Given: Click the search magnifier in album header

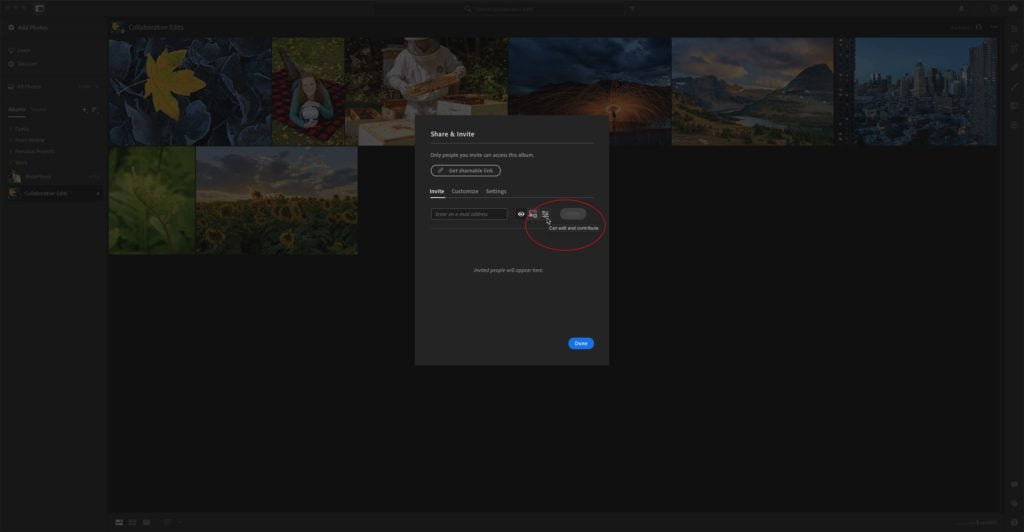Looking at the screenshot, I should coord(978,27).
